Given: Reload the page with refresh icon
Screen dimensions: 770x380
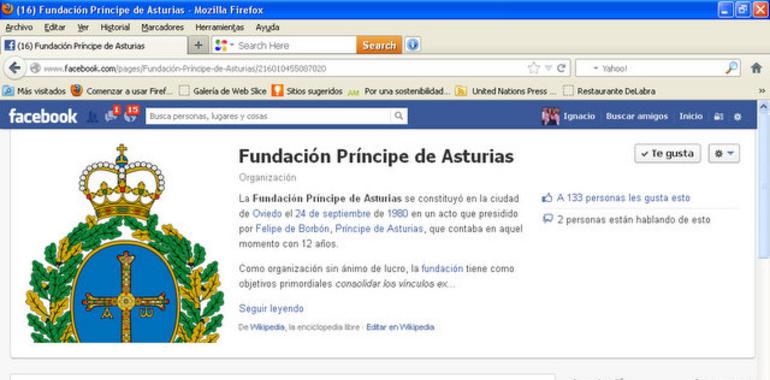Looking at the screenshot, I should click(561, 68).
